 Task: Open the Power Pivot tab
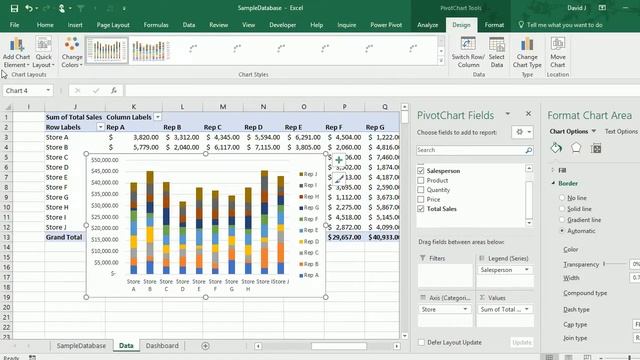click(386, 25)
